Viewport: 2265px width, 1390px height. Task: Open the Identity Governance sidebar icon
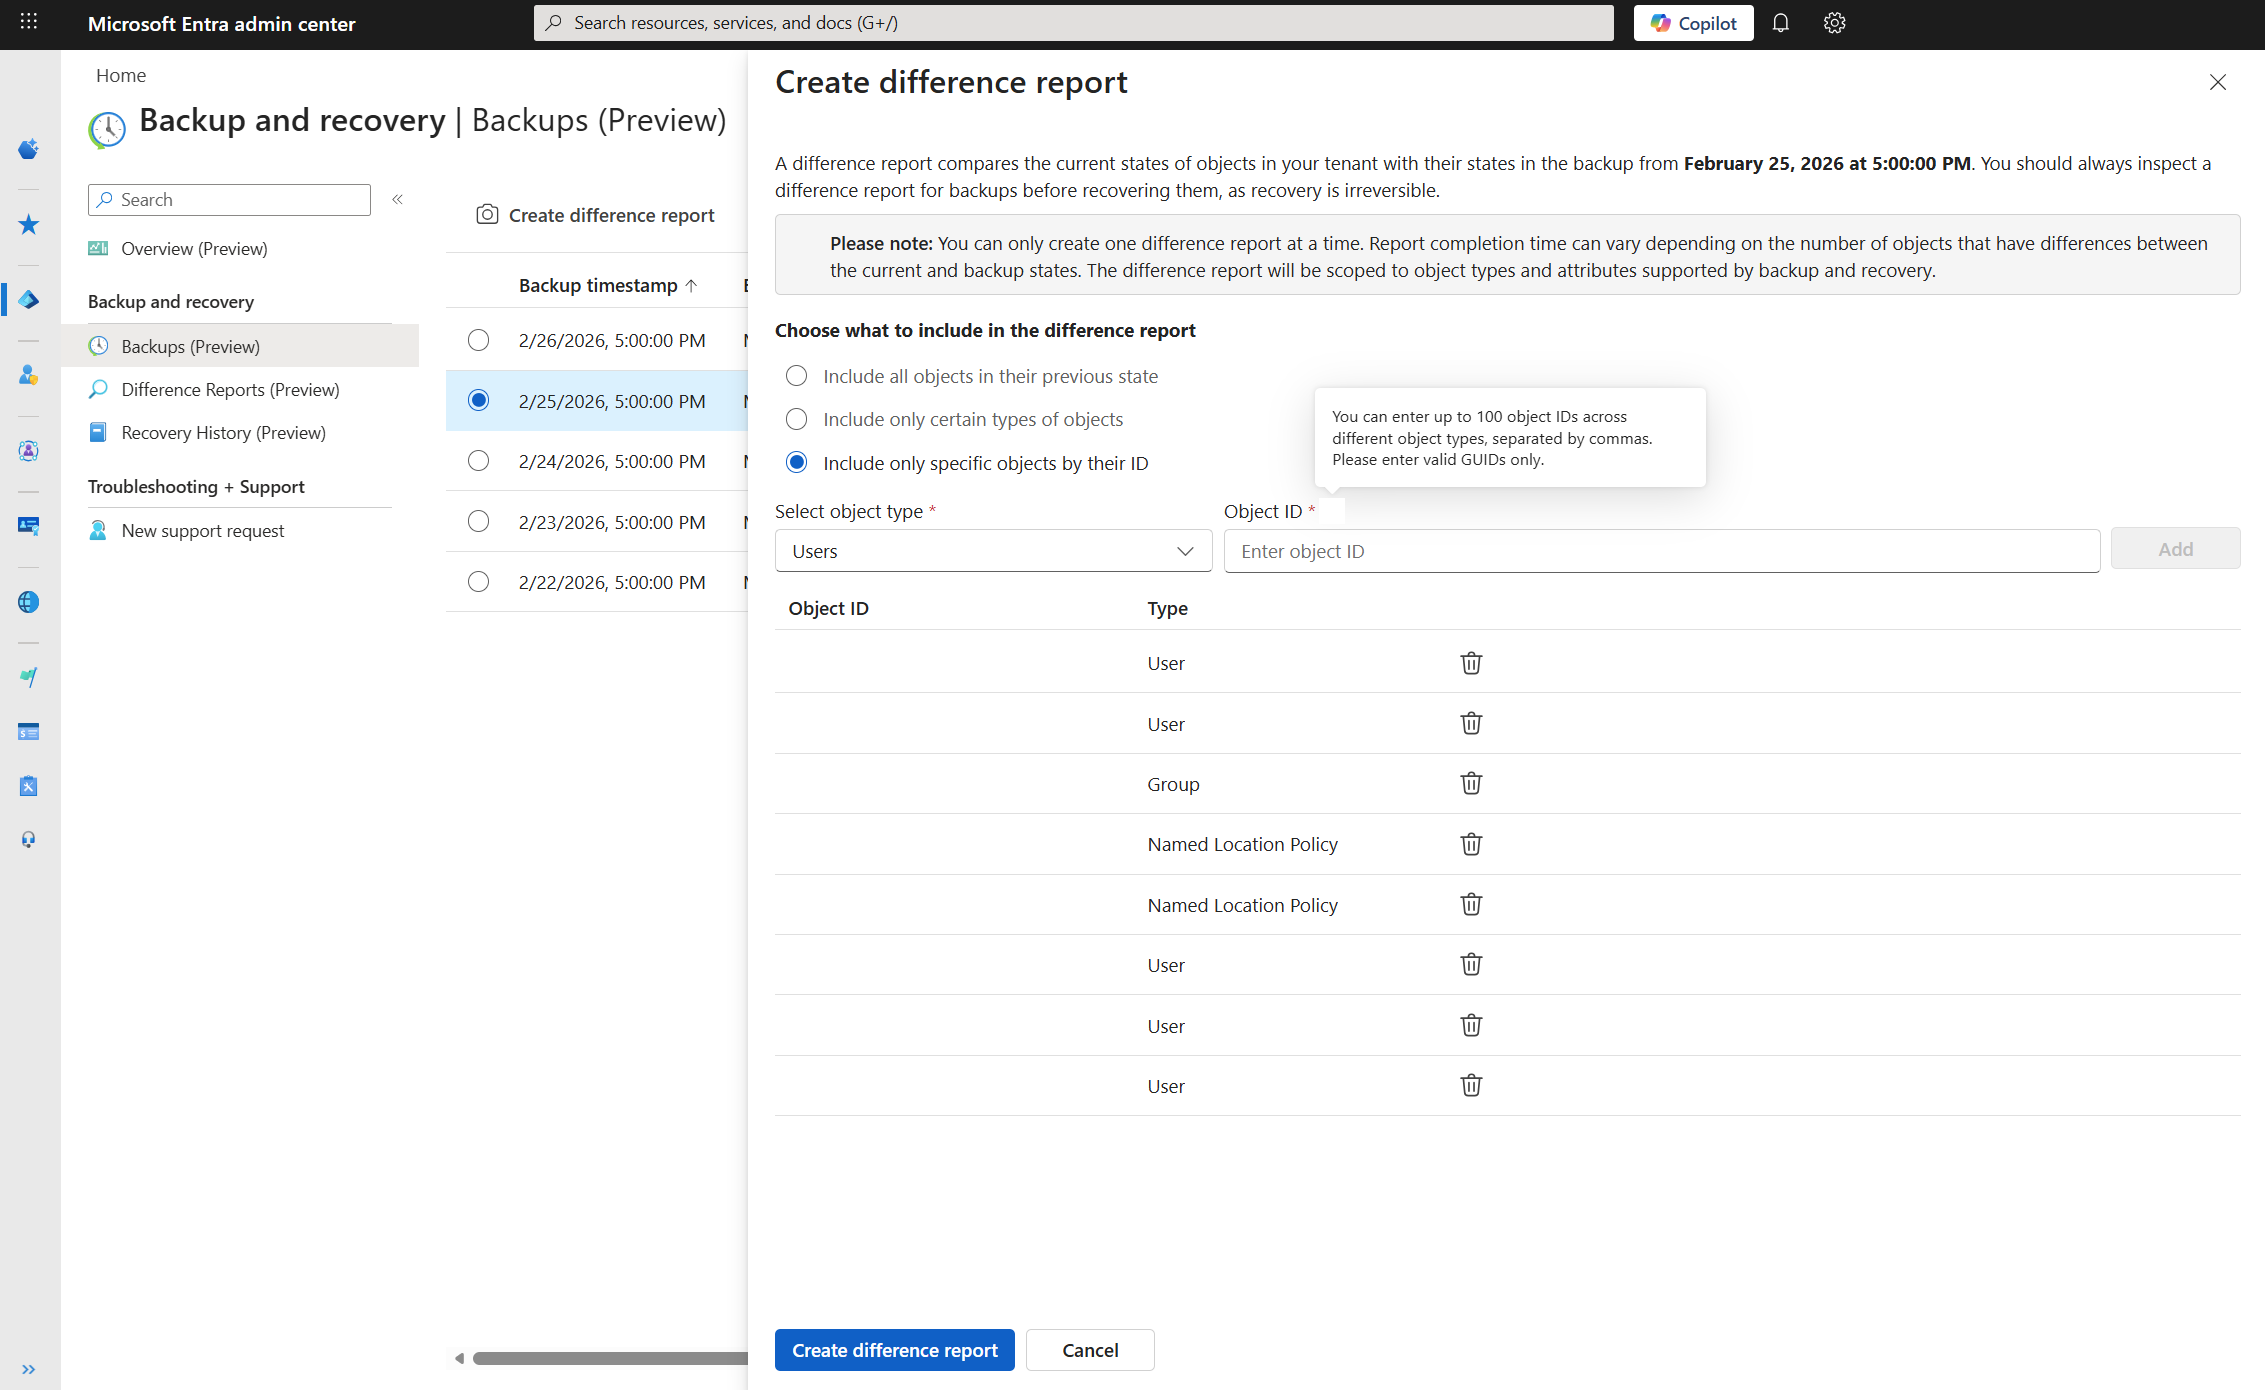pyautogui.click(x=28, y=450)
